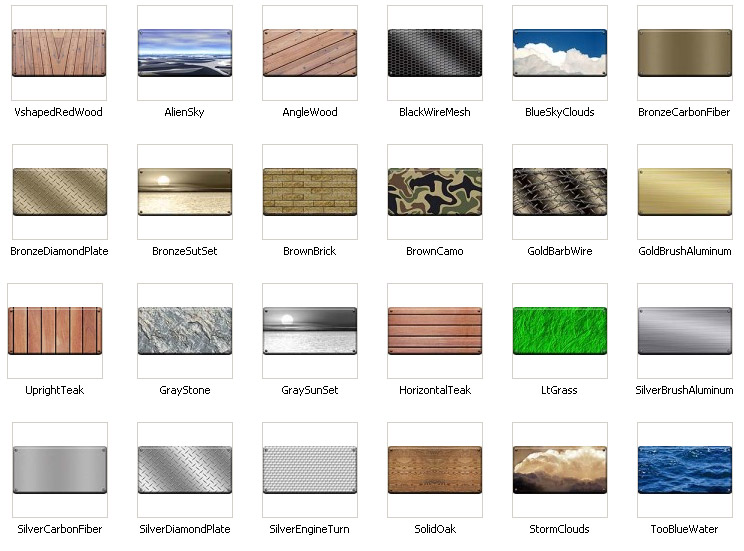Select the BrownCamo camouflage thumbnail
Screen dimensions: 744x551
pyautogui.click(x=435, y=192)
